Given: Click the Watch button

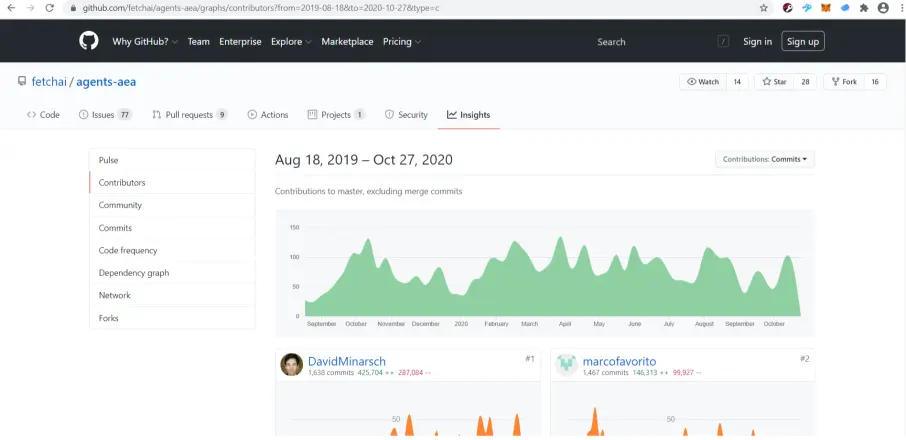Looking at the screenshot, I should (x=703, y=82).
